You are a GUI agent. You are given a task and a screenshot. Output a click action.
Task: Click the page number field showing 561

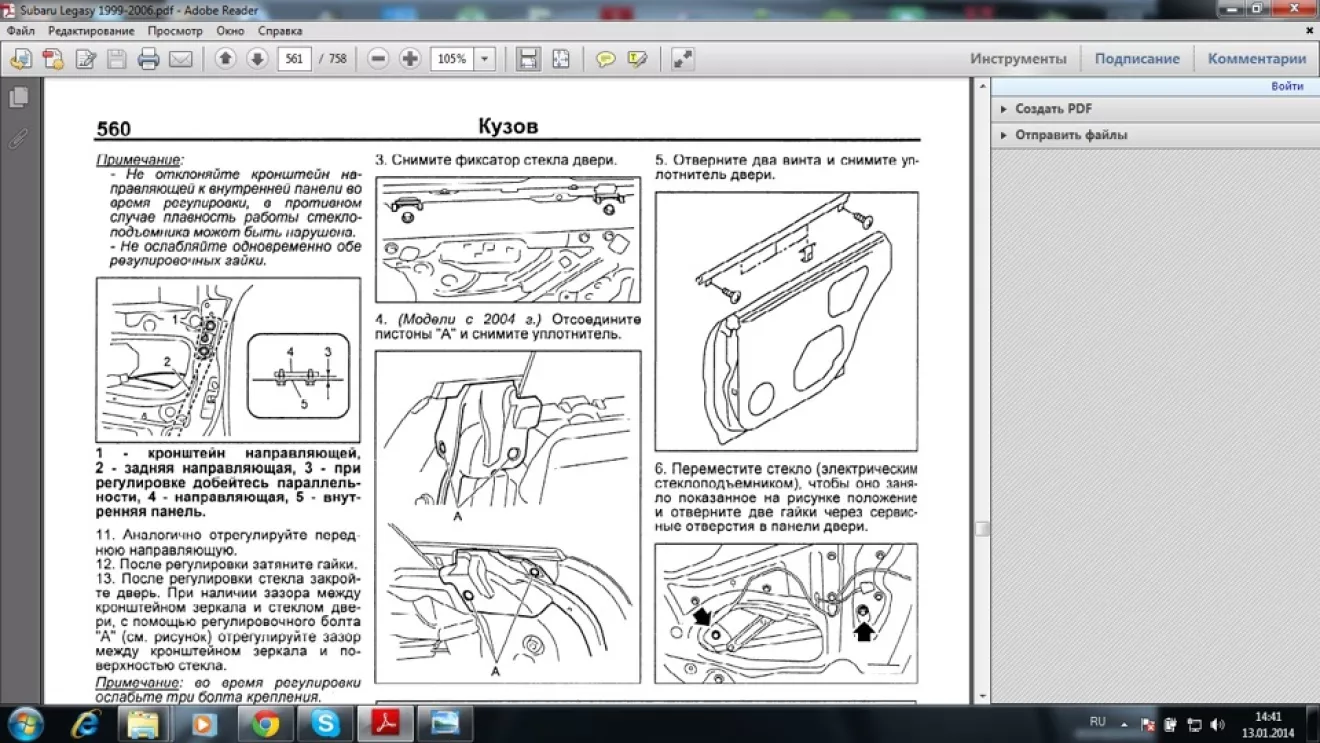point(294,59)
